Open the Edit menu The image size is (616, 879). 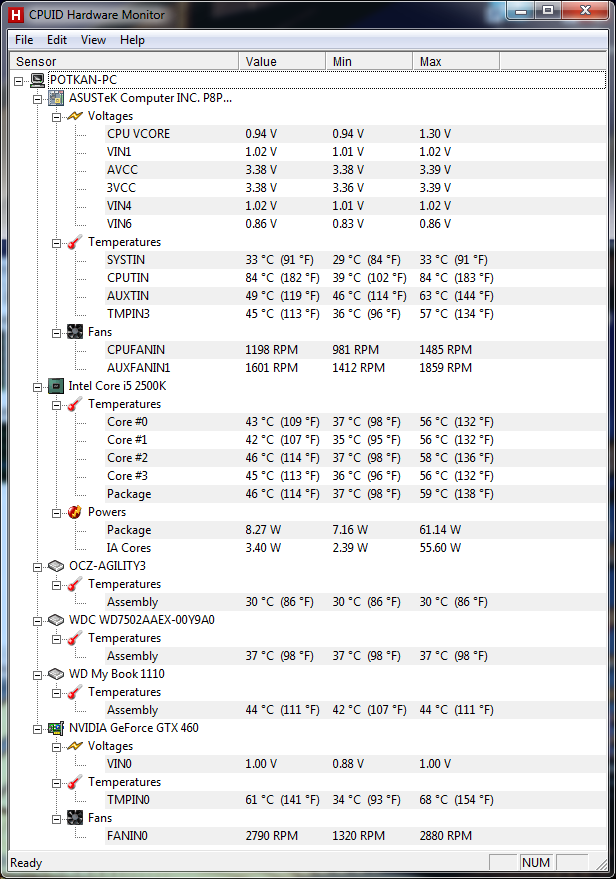[x=57, y=40]
